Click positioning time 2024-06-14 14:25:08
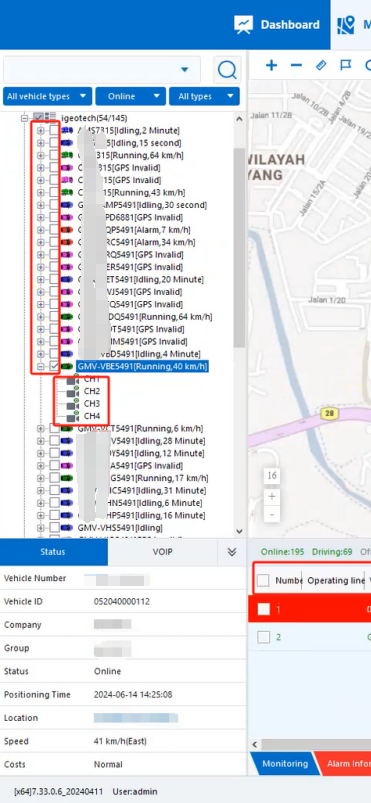This screenshot has height=803, width=371. (133, 694)
